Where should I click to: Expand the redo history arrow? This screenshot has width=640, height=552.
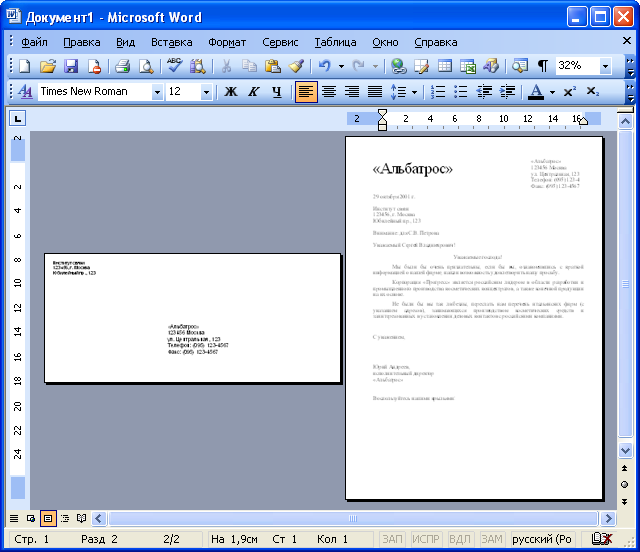375,66
